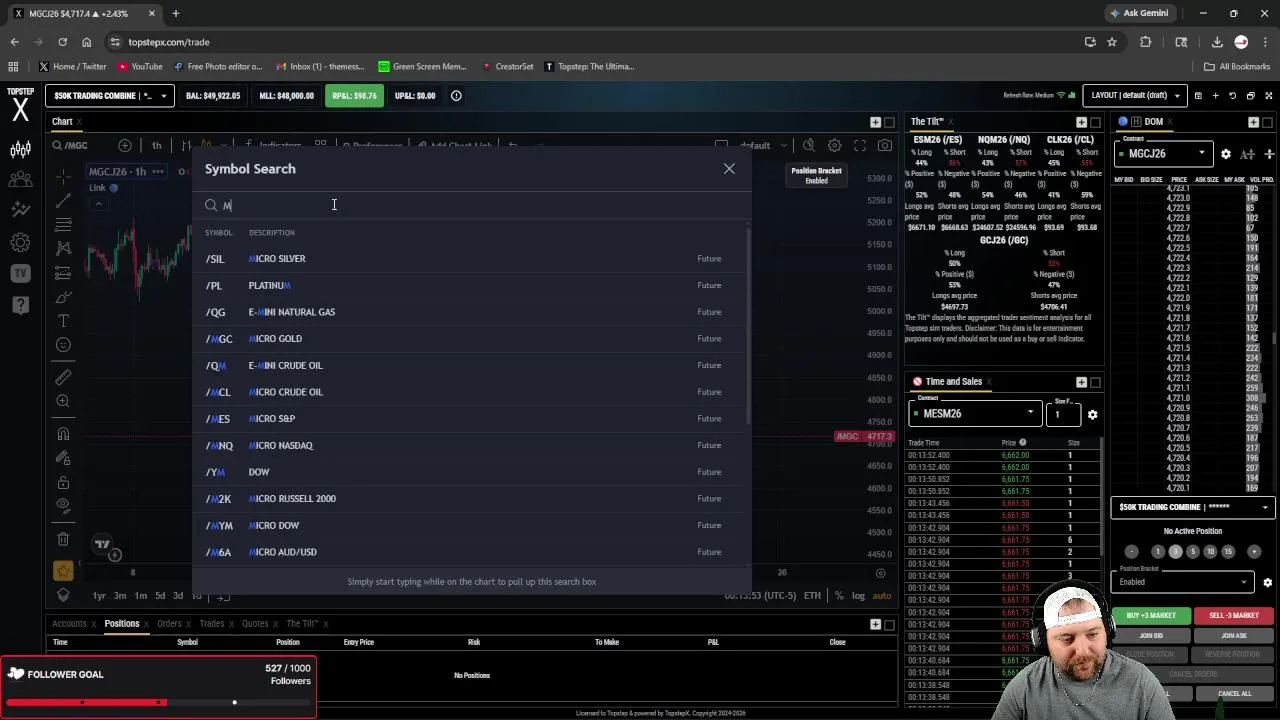This screenshot has width=1280, height=720.
Task: Select /PL Platinum from results
Action: (472, 285)
